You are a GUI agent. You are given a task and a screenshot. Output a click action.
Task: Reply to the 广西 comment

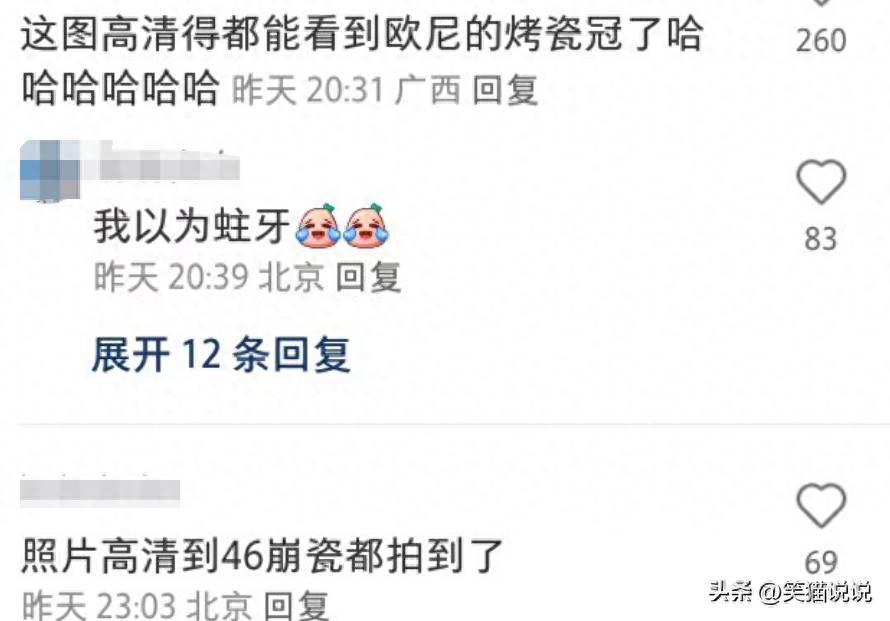click(x=505, y=90)
